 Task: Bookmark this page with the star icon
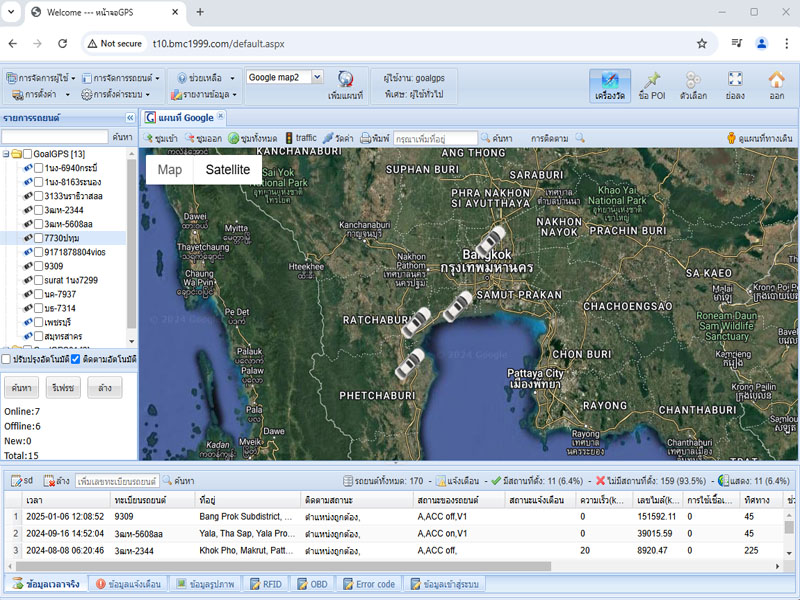[x=702, y=44]
